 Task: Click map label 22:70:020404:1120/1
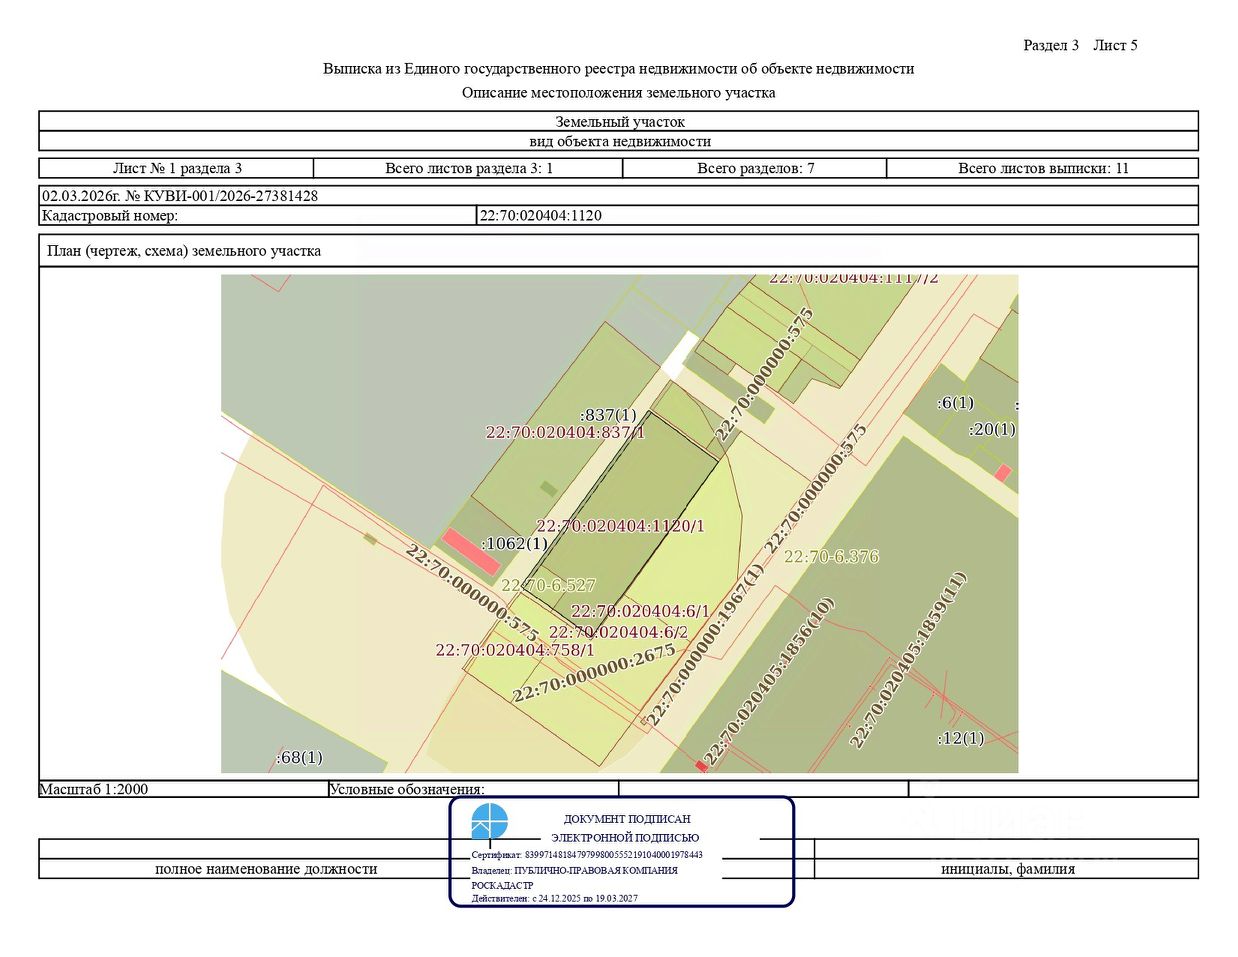620,526
